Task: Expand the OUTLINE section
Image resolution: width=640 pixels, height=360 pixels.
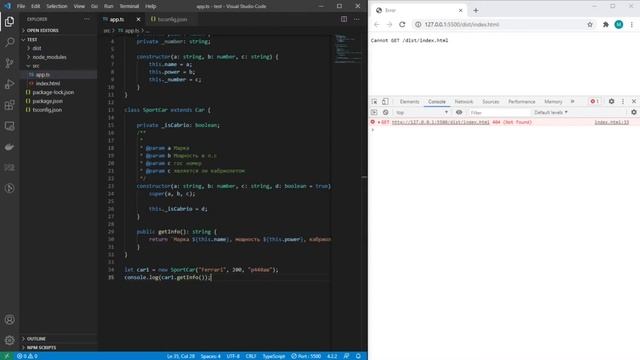Action: [x=36, y=339]
